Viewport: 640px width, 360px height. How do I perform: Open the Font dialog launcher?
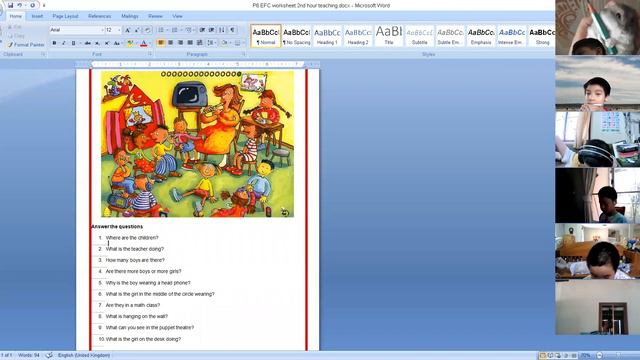[150, 54]
